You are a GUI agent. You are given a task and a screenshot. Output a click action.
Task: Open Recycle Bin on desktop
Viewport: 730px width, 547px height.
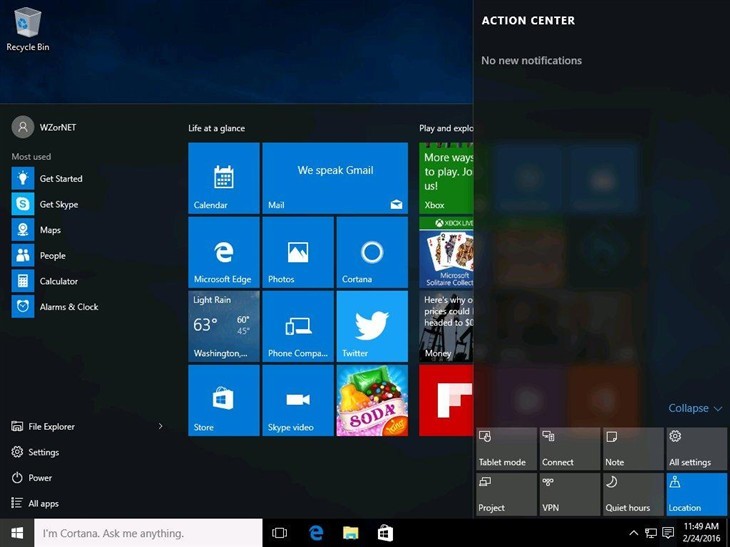(27, 29)
